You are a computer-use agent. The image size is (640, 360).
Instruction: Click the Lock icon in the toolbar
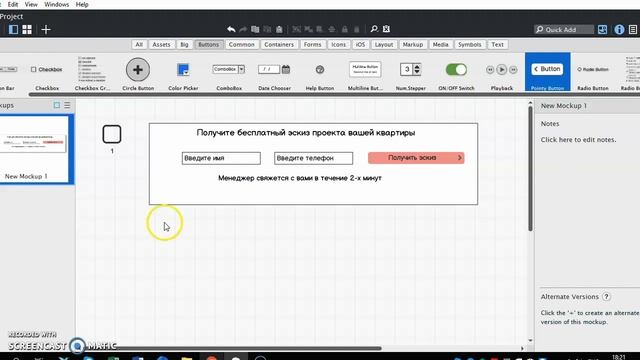[345, 29]
